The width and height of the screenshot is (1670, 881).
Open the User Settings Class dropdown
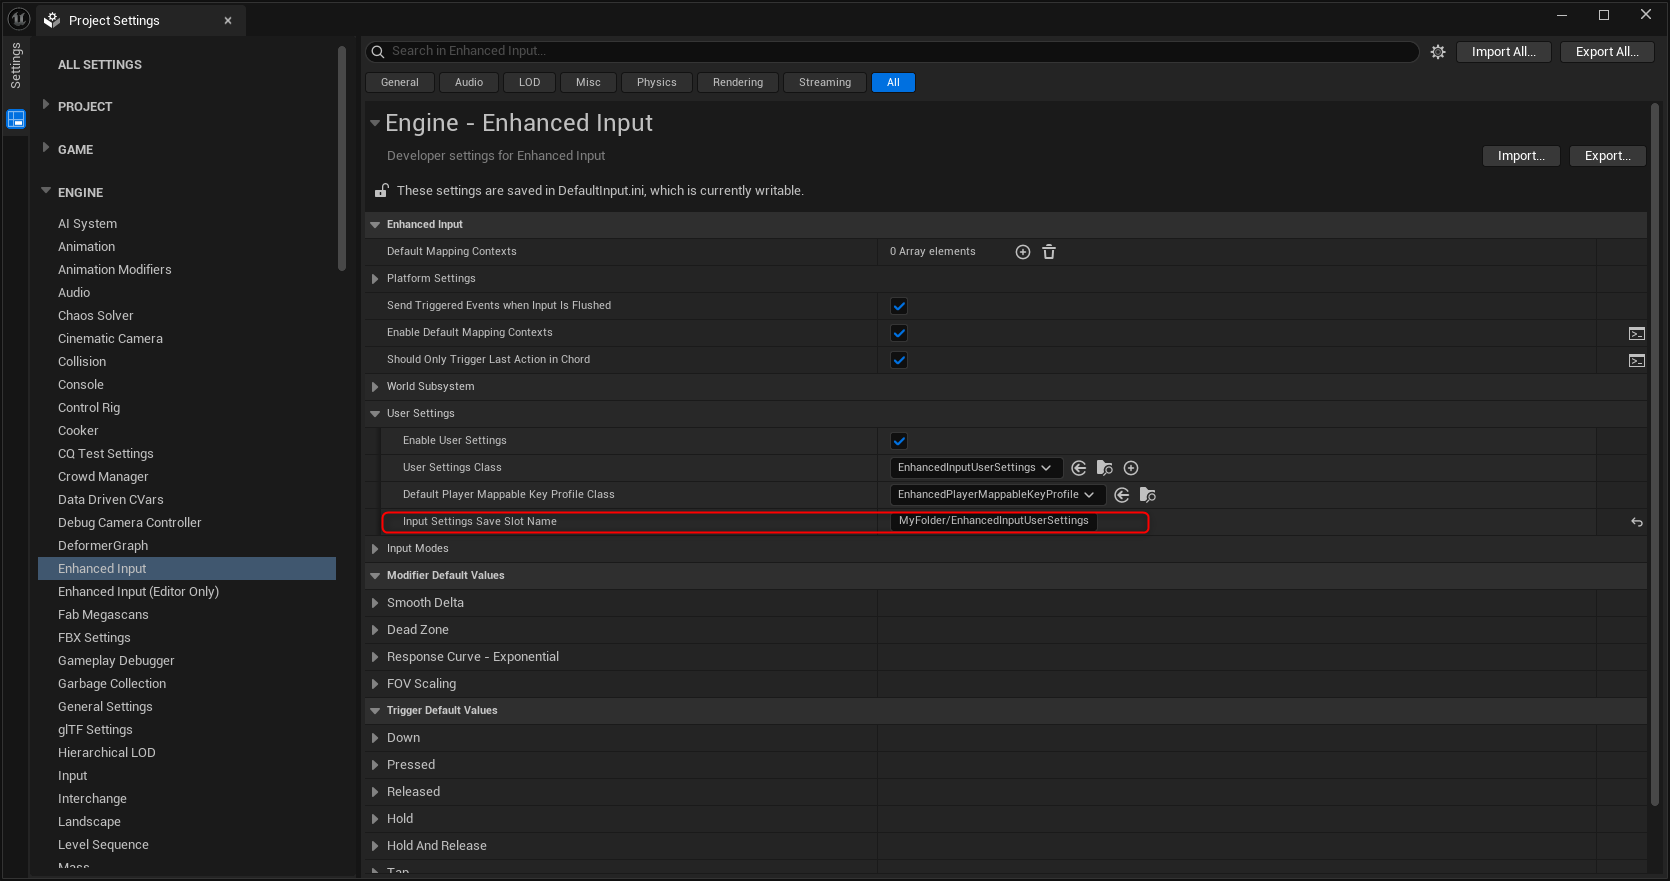(x=976, y=468)
